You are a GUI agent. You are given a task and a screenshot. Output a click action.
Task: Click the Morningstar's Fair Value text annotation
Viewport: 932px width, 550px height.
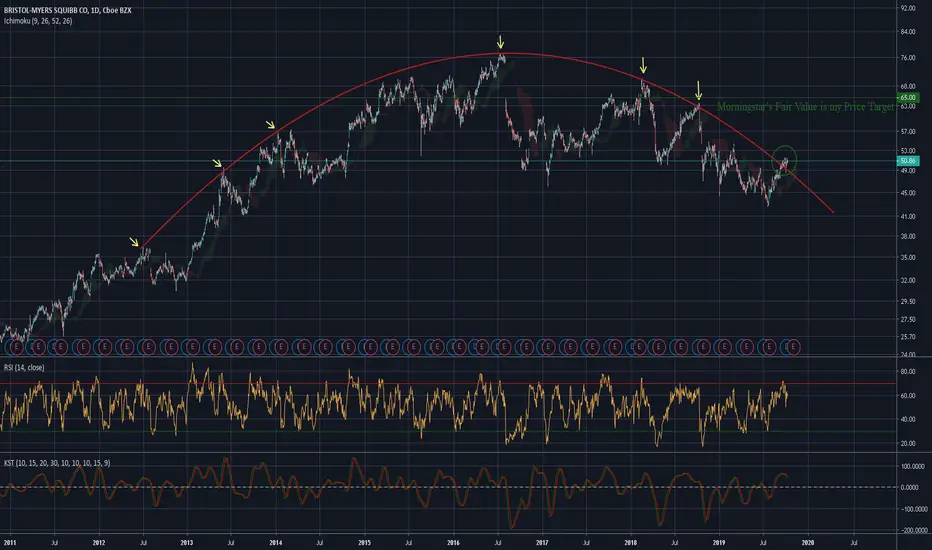805,107
